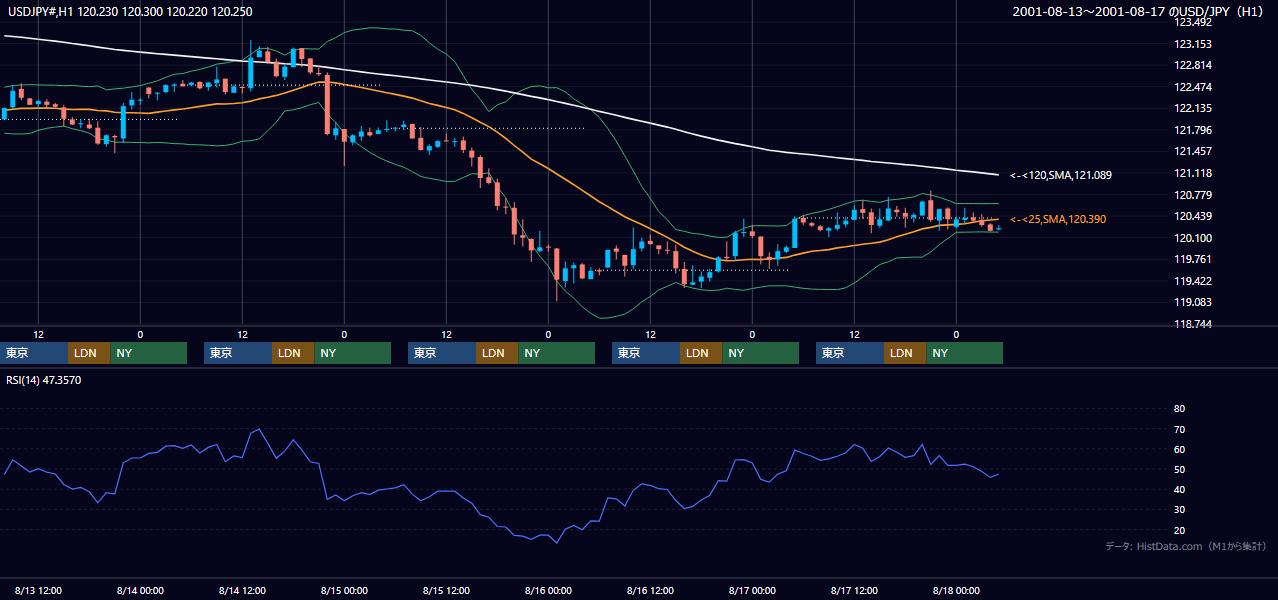Click the 8/13 12:00 time axis label
This screenshot has width=1278, height=600.
click(38, 590)
